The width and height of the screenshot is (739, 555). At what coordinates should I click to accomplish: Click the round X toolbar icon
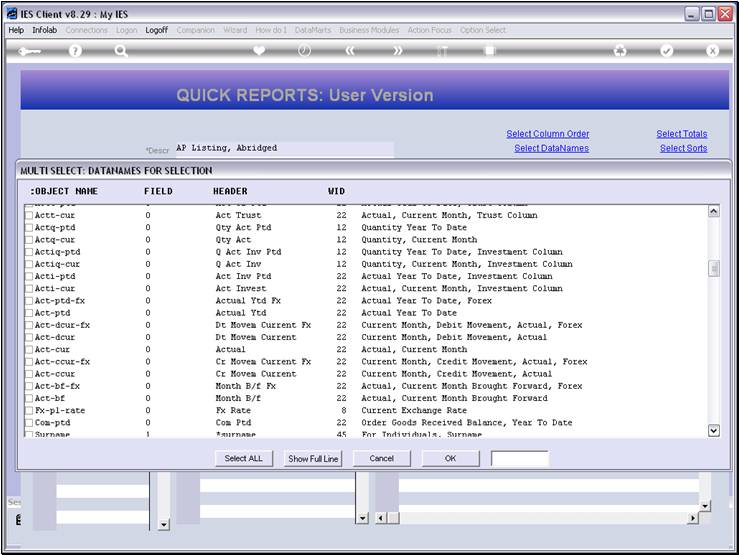(x=713, y=50)
